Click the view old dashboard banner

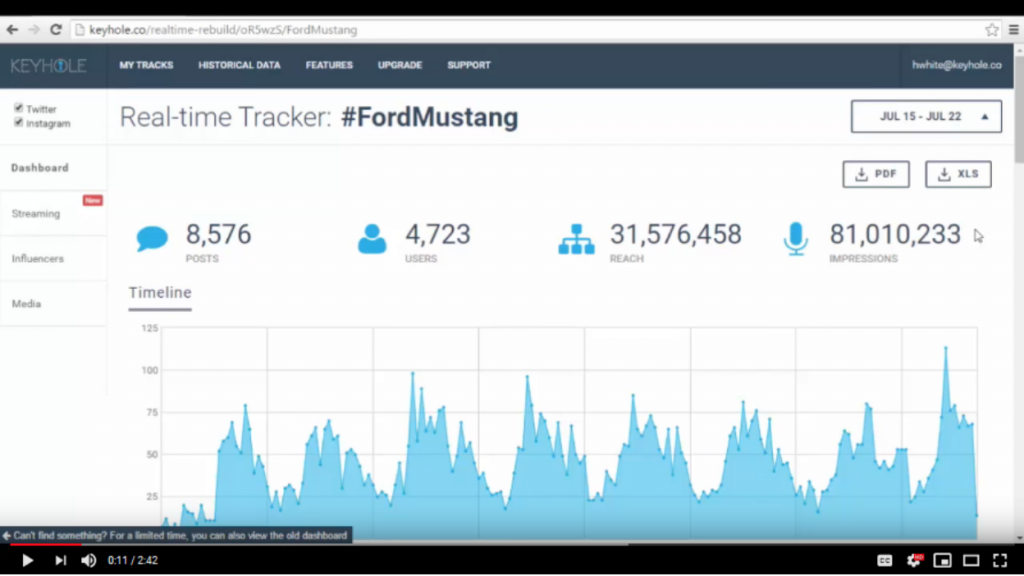pos(176,536)
